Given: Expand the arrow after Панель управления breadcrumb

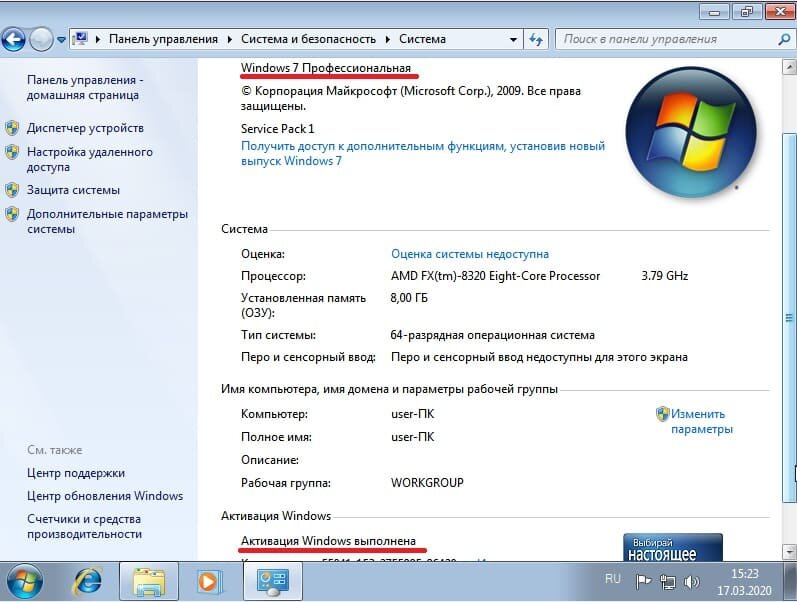Looking at the screenshot, I should [x=230, y=39].
